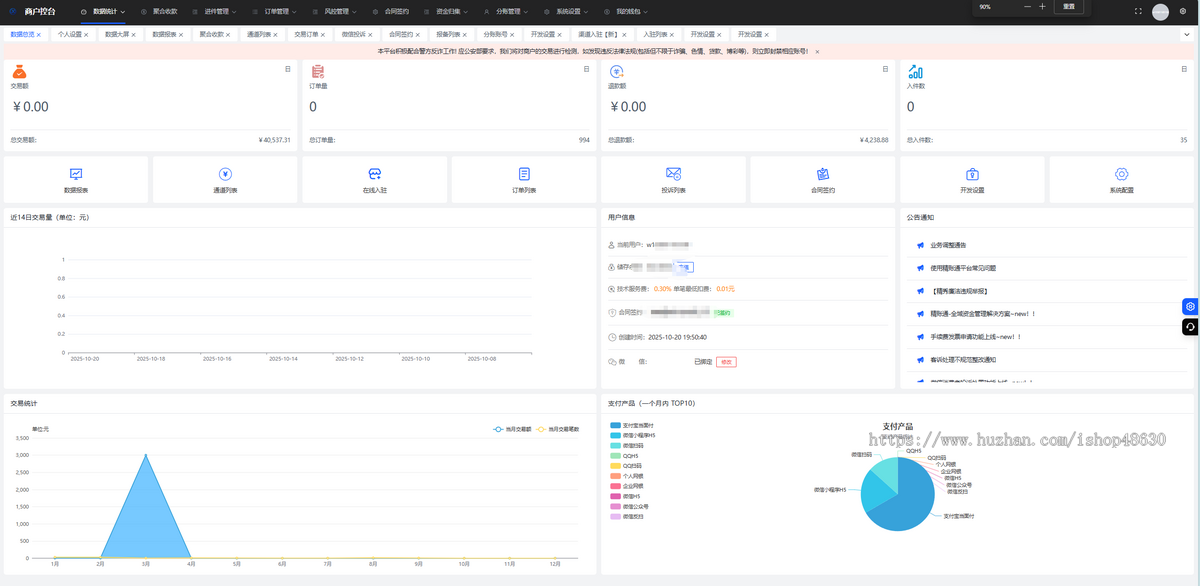Open the 合同签约 top menu item
The image size is (1200, 586).
tap(391, 11)
